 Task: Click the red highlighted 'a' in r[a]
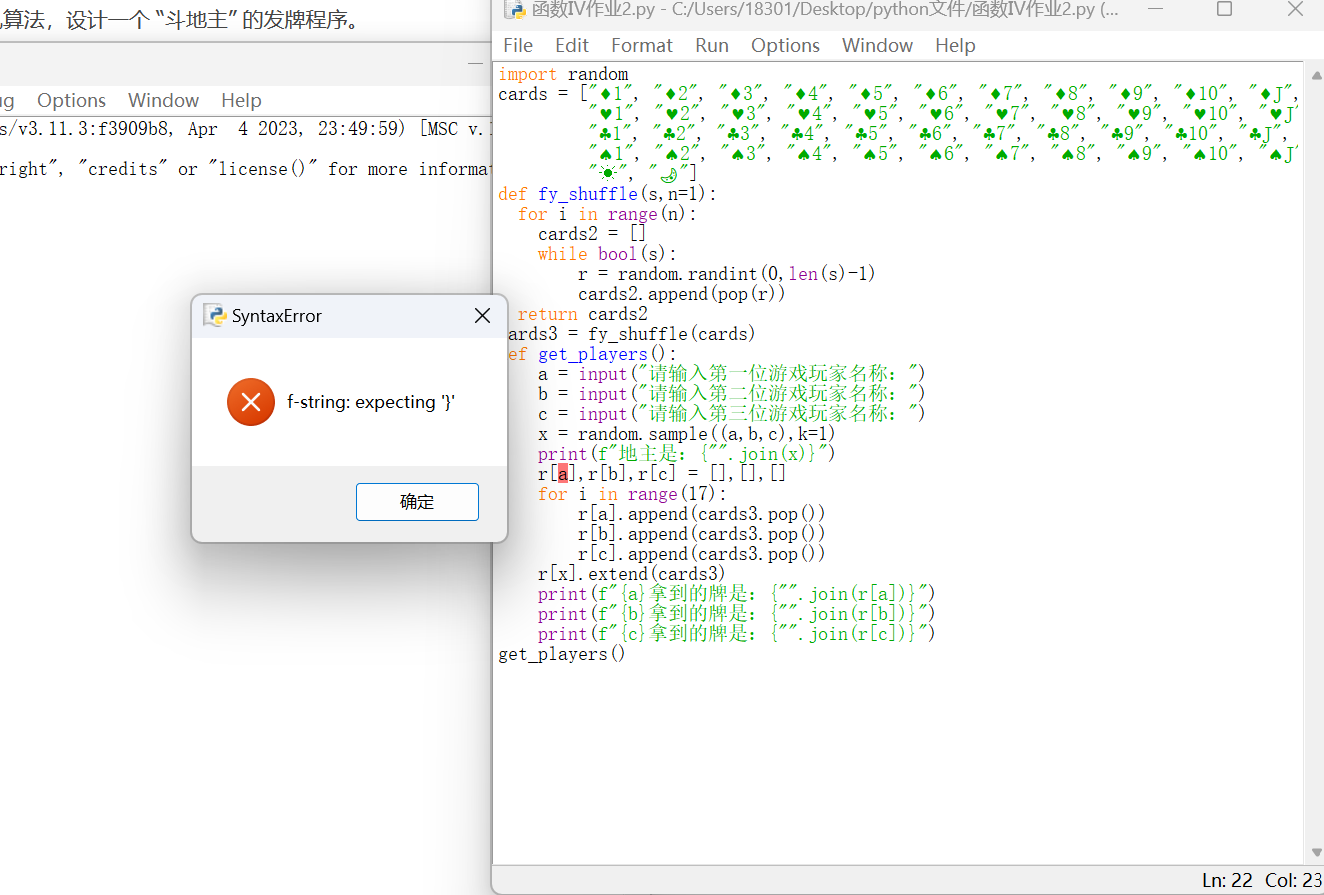pyautogui.click(x=563, y=474)
